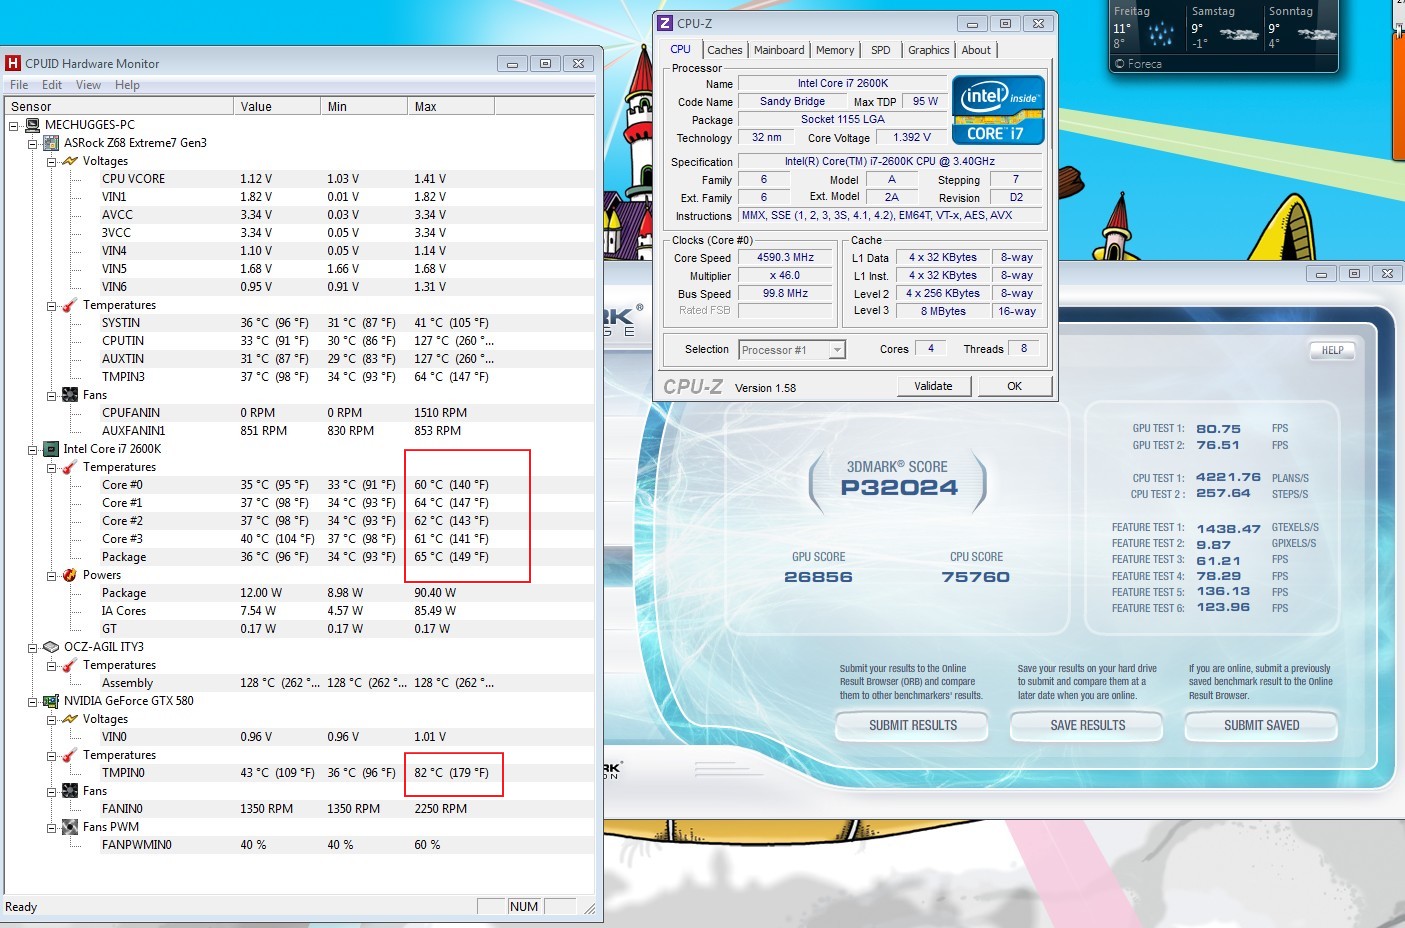The width and height of the screenshot is (1405, 928).
Task: Click the ASRock Z68 Extreme7 motherboard icon
Action: tap(51, 143)
